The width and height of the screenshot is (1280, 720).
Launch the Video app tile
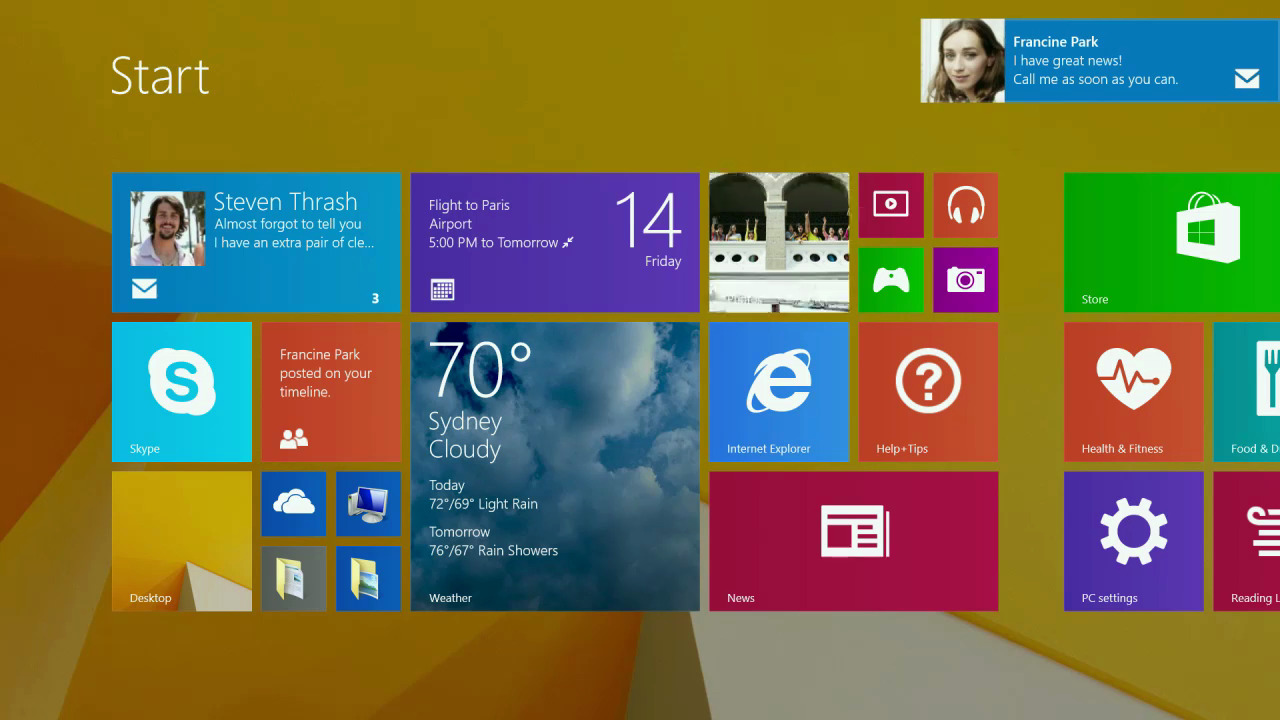(x=891, y=205)
